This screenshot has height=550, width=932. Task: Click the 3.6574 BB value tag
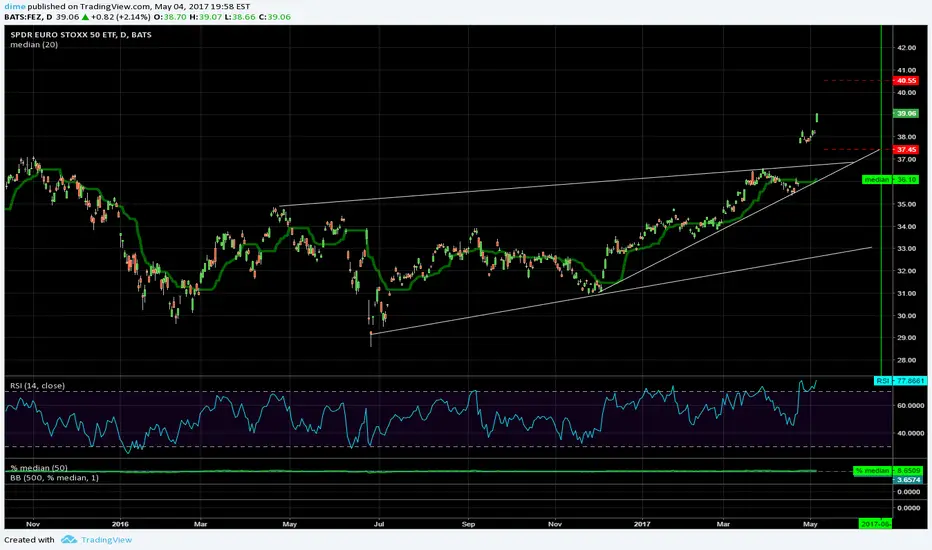coord(908,479)
